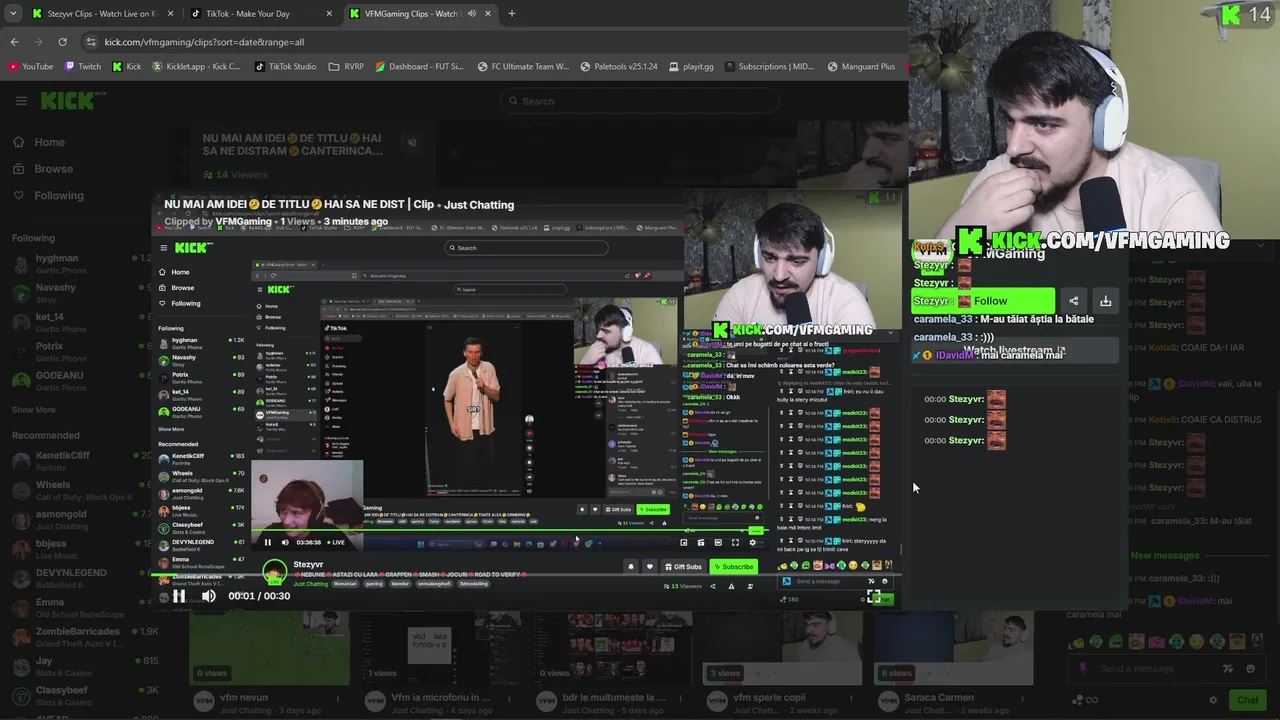The width and height of the screenshot is (1280, 720).
Task: Toggle fullscreen for the clip player
Action: click(x=874, y=596)
